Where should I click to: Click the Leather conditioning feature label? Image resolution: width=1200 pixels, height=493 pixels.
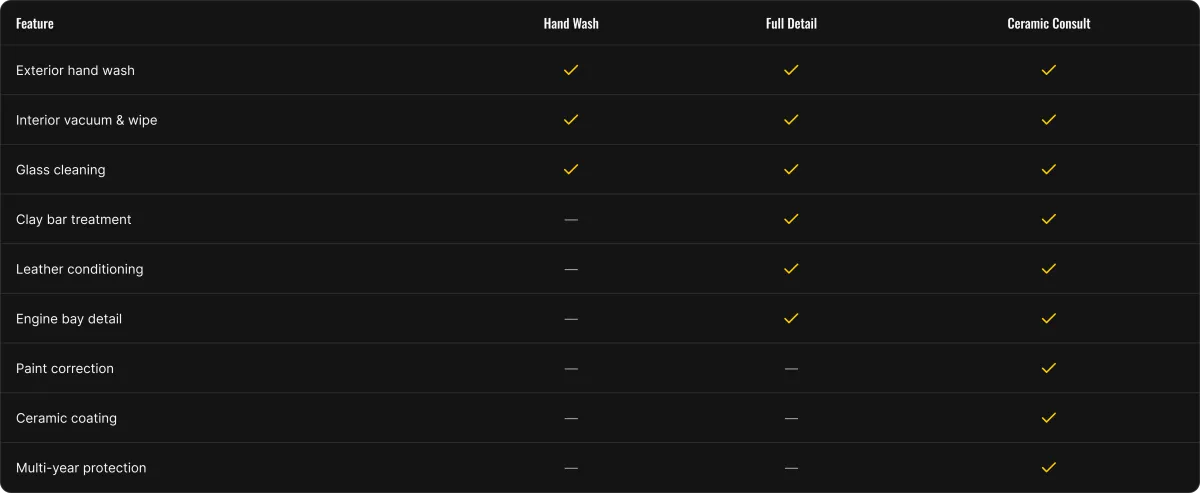pyautogui.click(x=80, y=269)
